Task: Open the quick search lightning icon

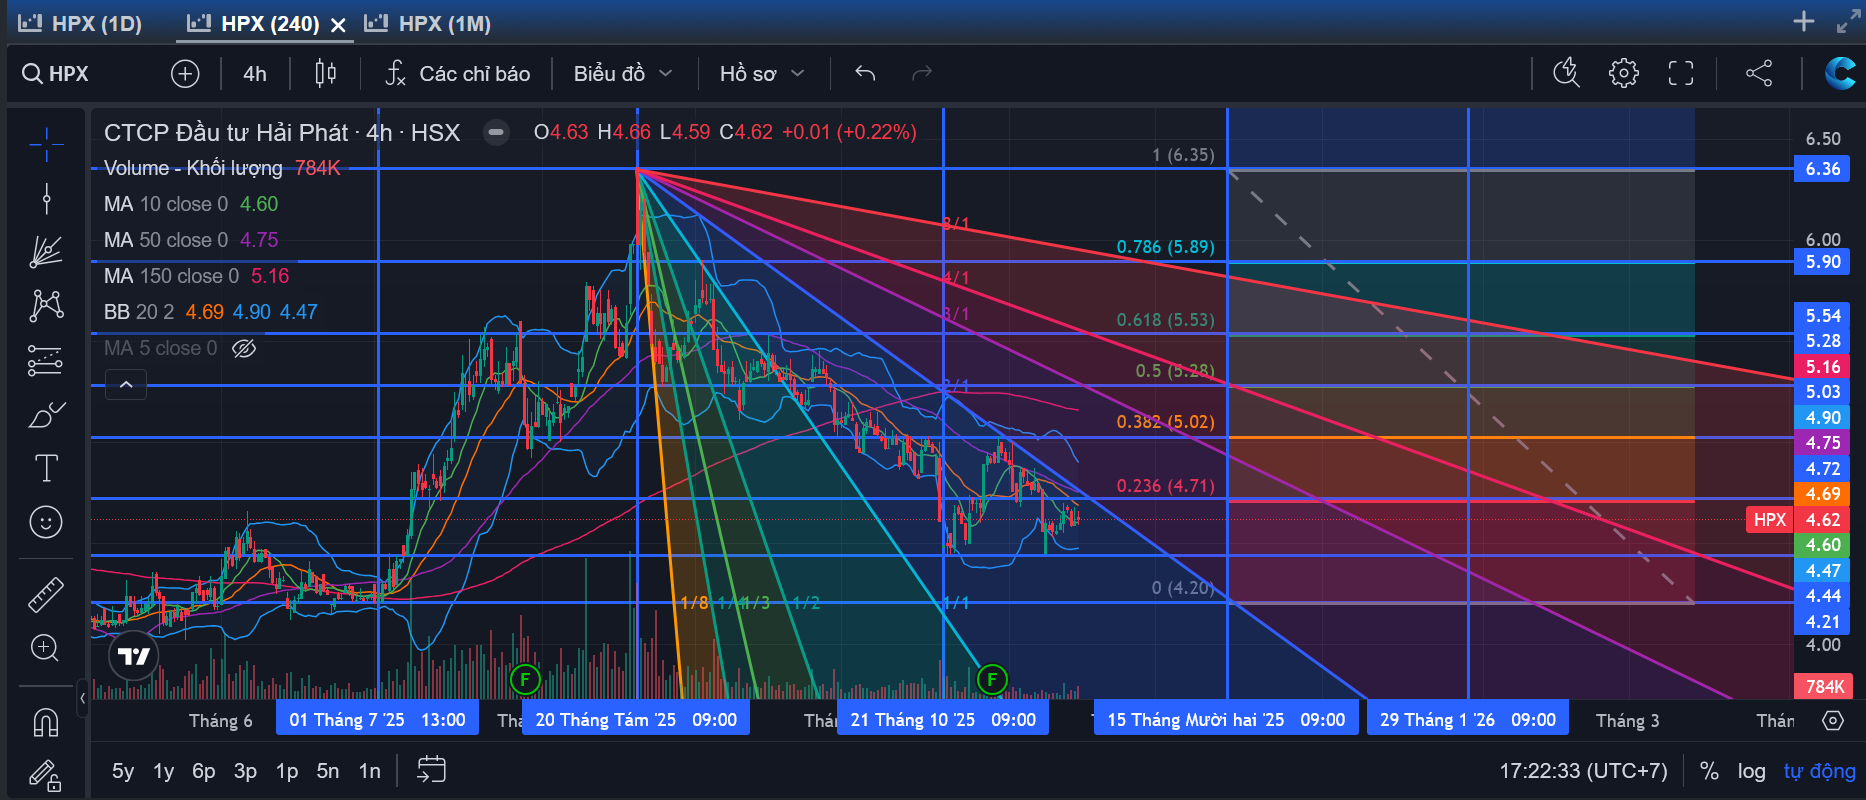Action: click(x=1566, y=73)
